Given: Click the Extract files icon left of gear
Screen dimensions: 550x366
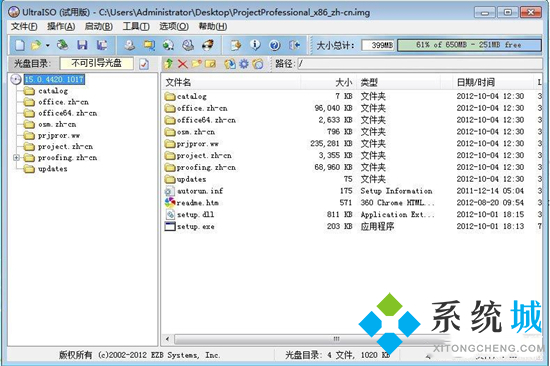Looking at the screenshot, I should [x=230, y=64].
